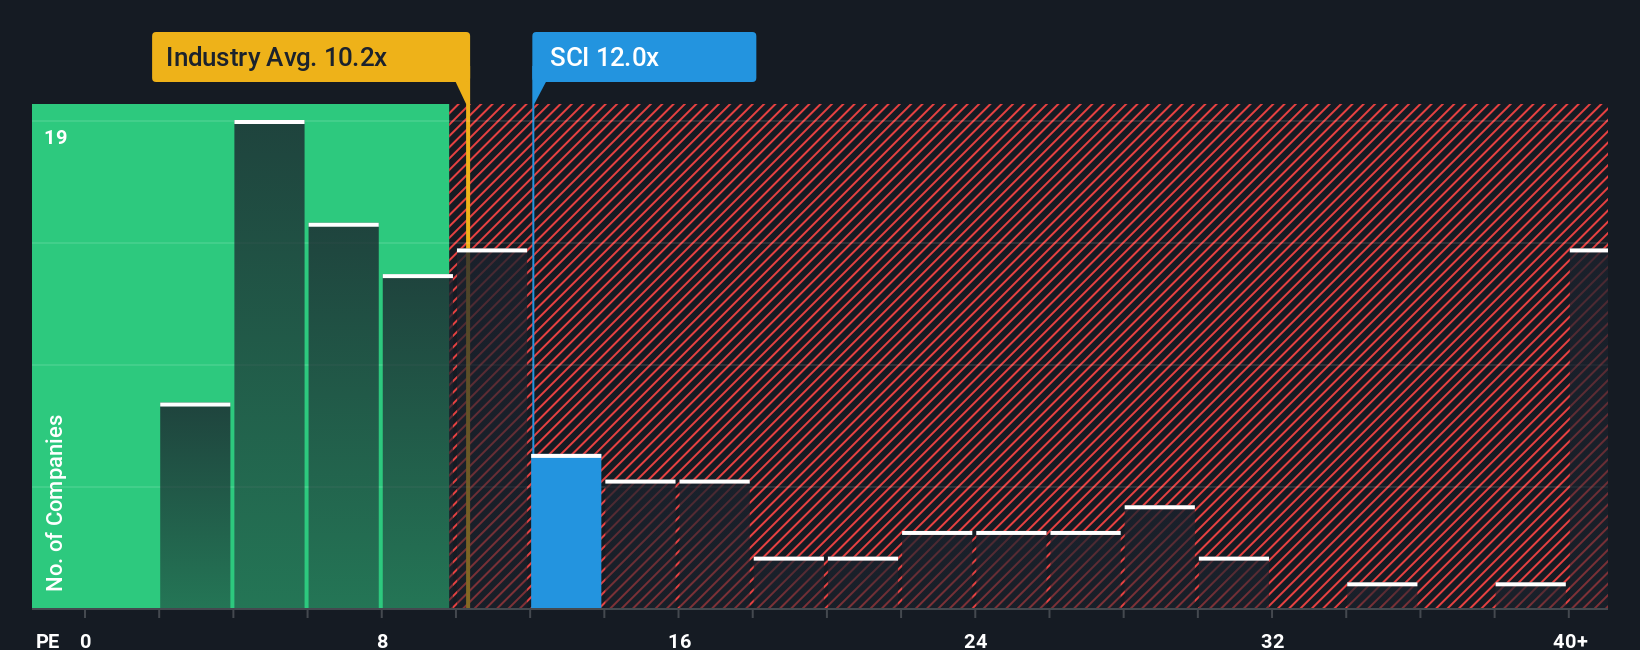Select the third green bar from left

point(343,416)
